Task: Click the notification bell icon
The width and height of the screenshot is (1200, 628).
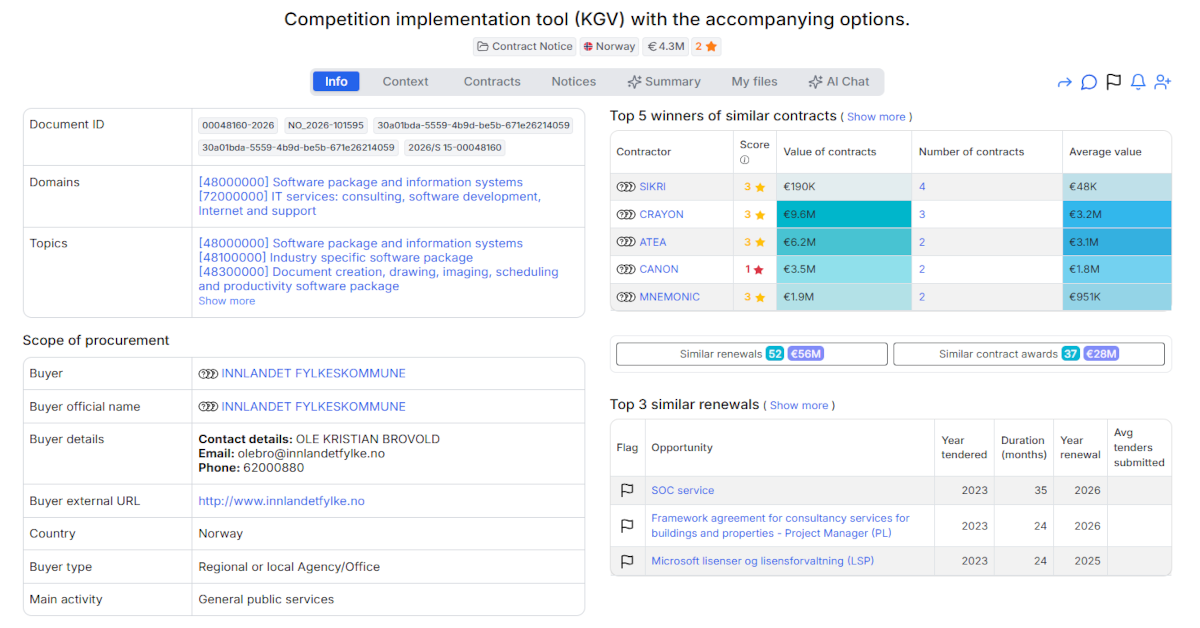Action: (x=1138, y=82)
